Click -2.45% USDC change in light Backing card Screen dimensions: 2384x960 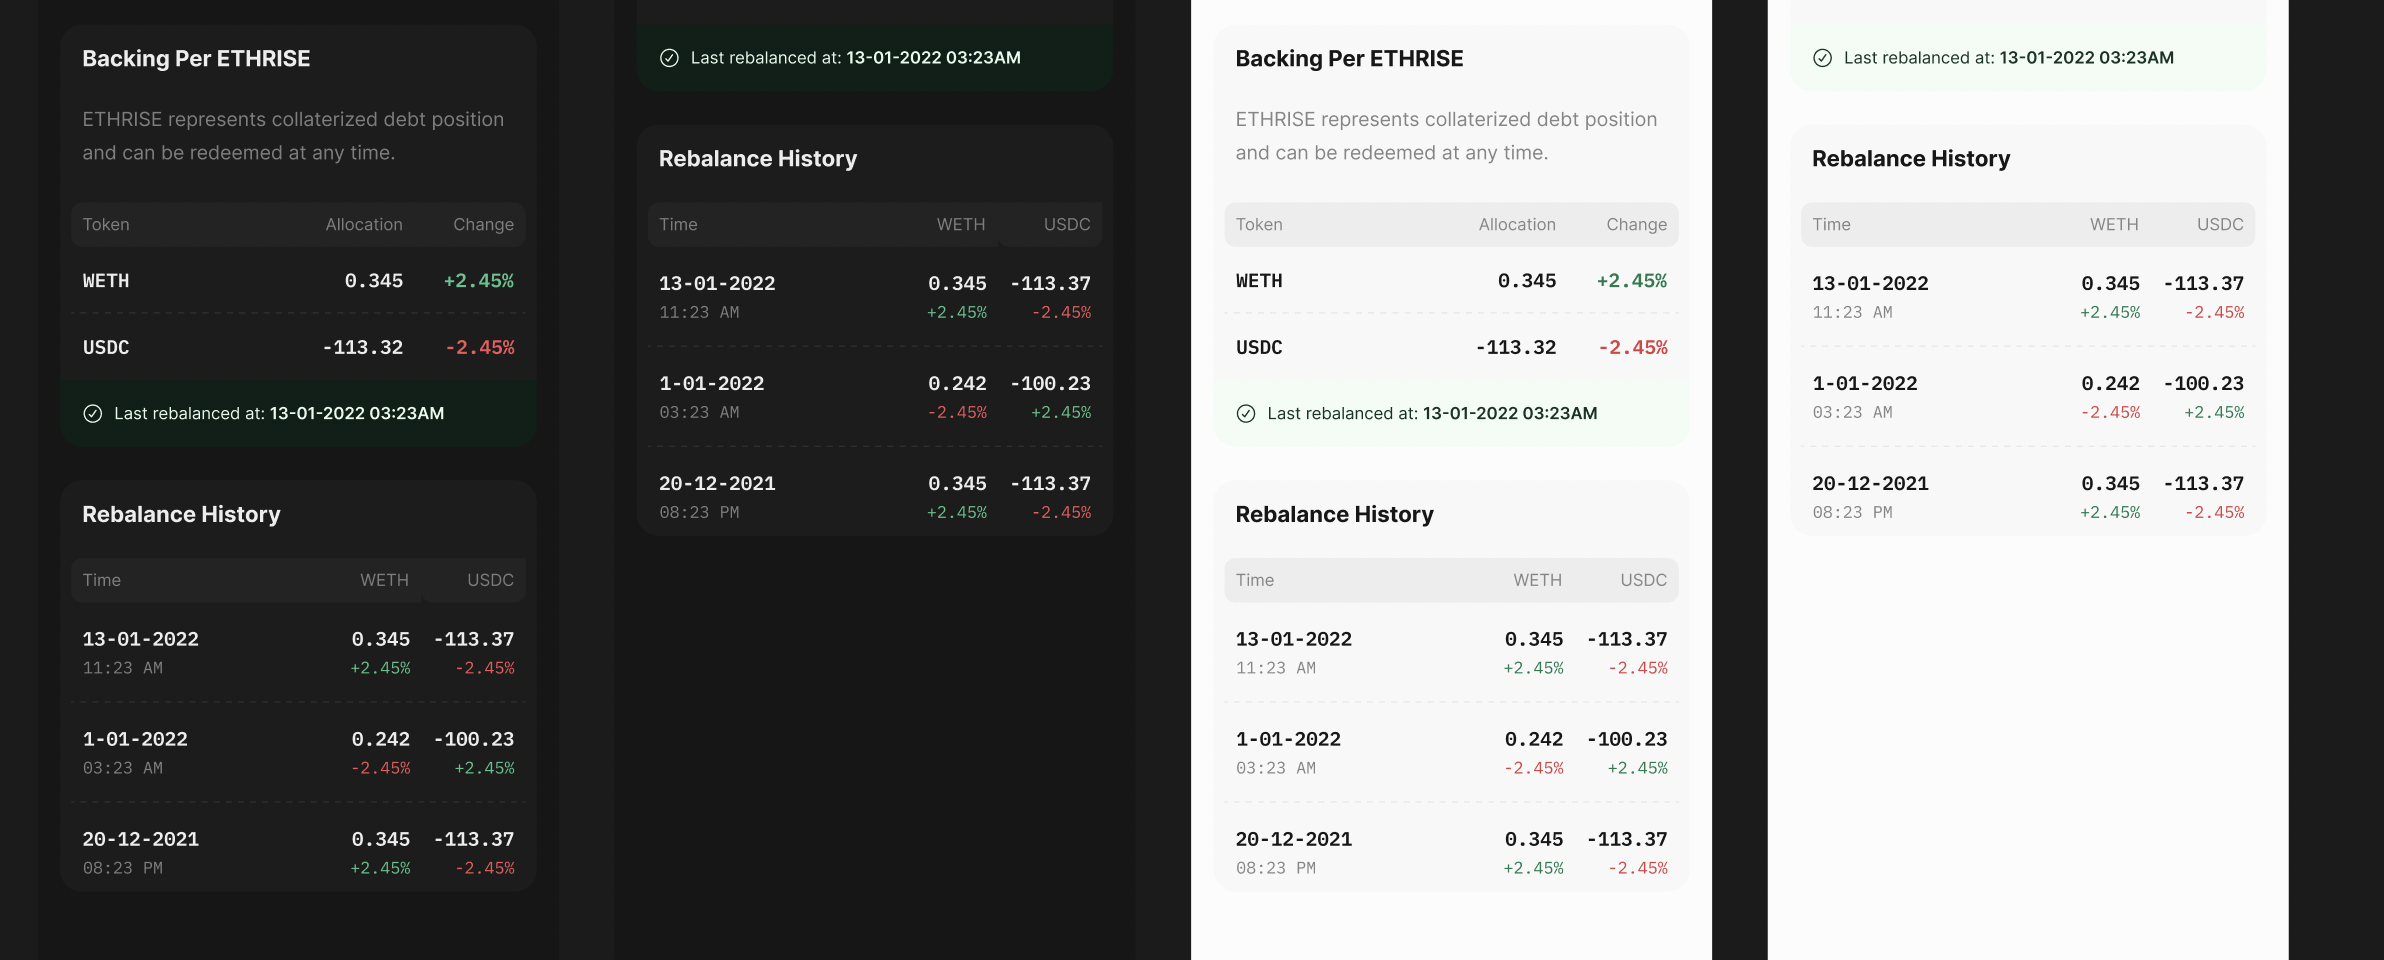[1632, 348]
